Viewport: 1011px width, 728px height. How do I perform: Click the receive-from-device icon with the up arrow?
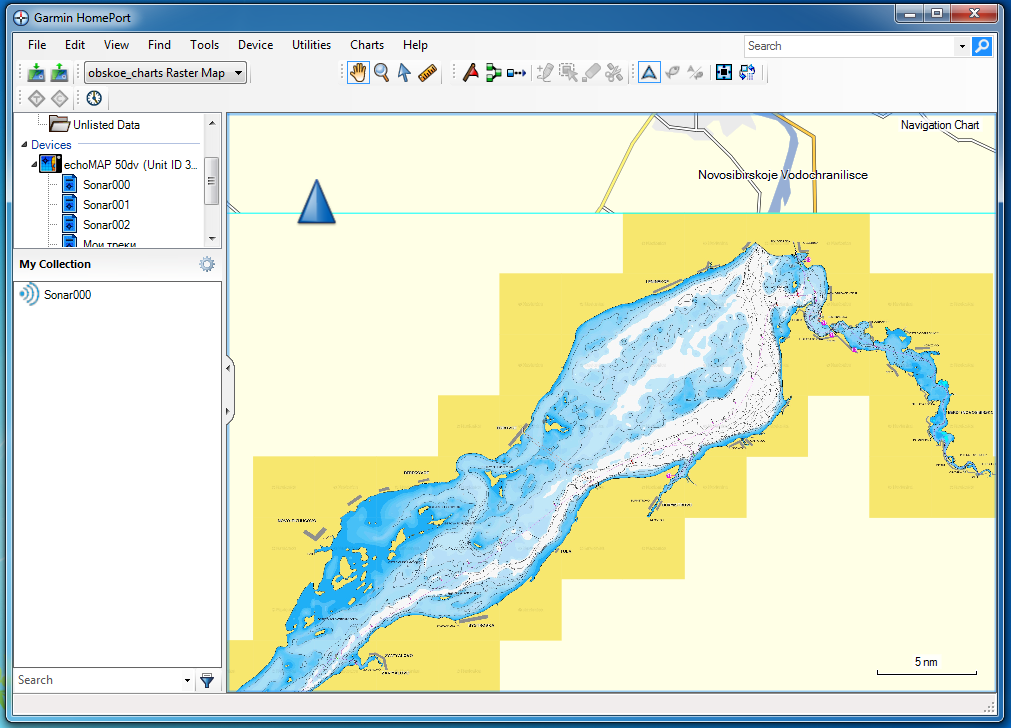point(59,72)
